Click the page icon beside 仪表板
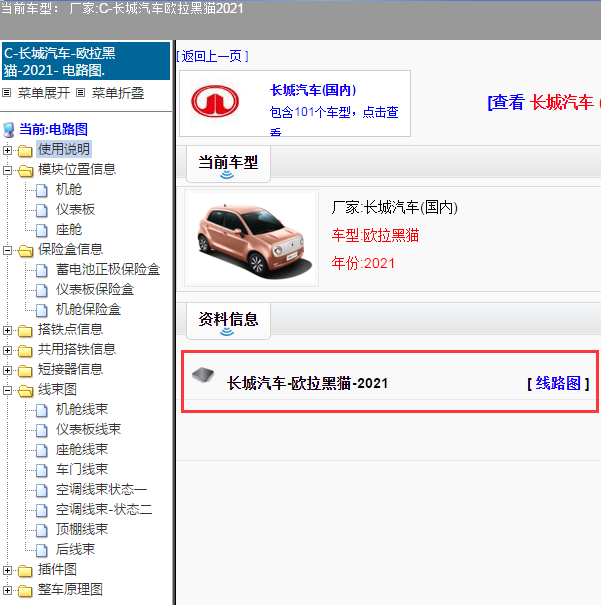 coord(42,210)
